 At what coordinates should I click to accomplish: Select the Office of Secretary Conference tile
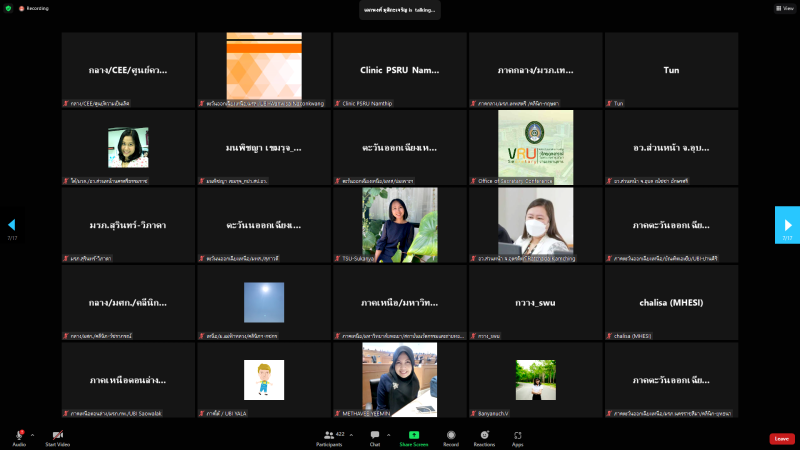[x=535, y=147]
